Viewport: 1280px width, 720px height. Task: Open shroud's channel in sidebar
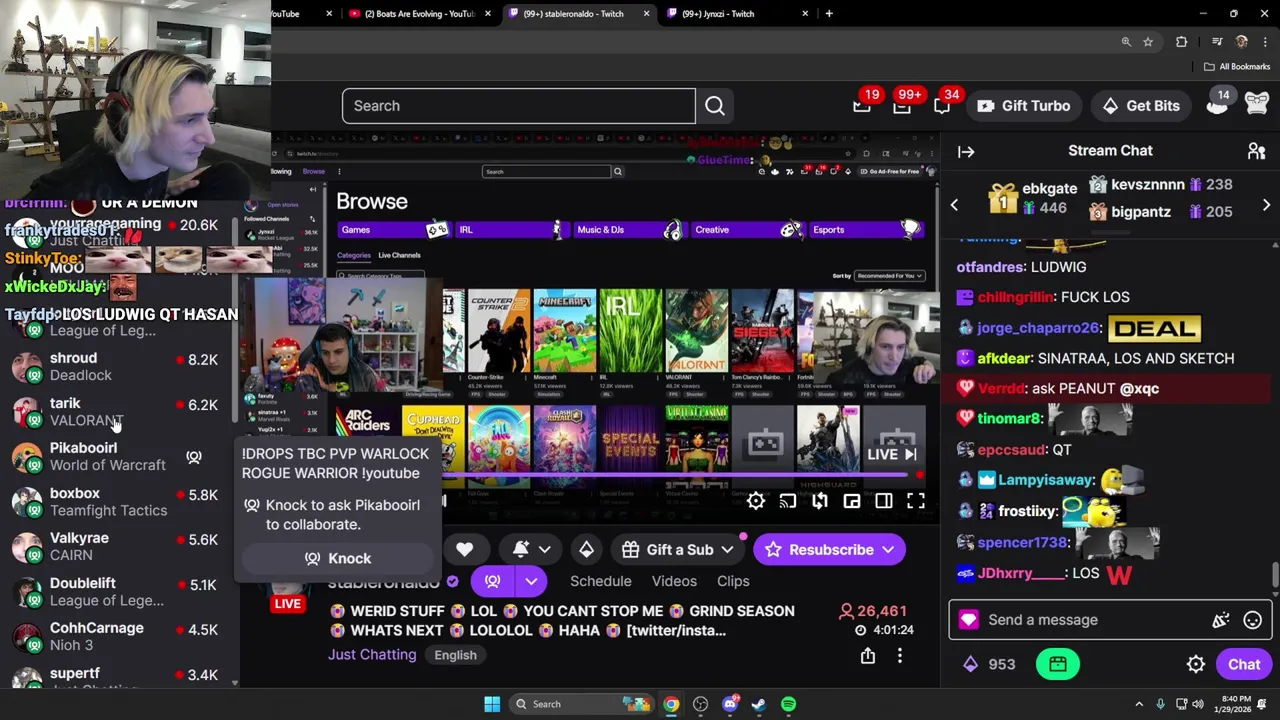coord(120,366)
